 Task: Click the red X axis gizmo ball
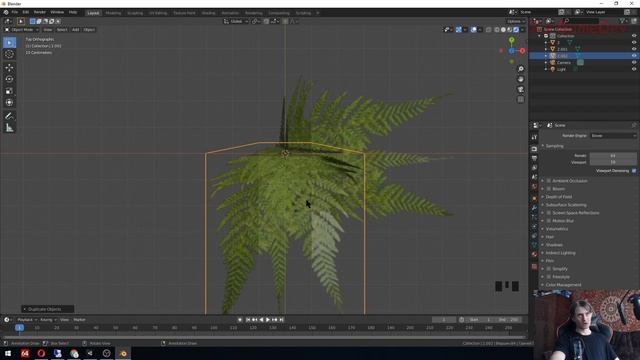pyautogui.click(x=522, y=51)
